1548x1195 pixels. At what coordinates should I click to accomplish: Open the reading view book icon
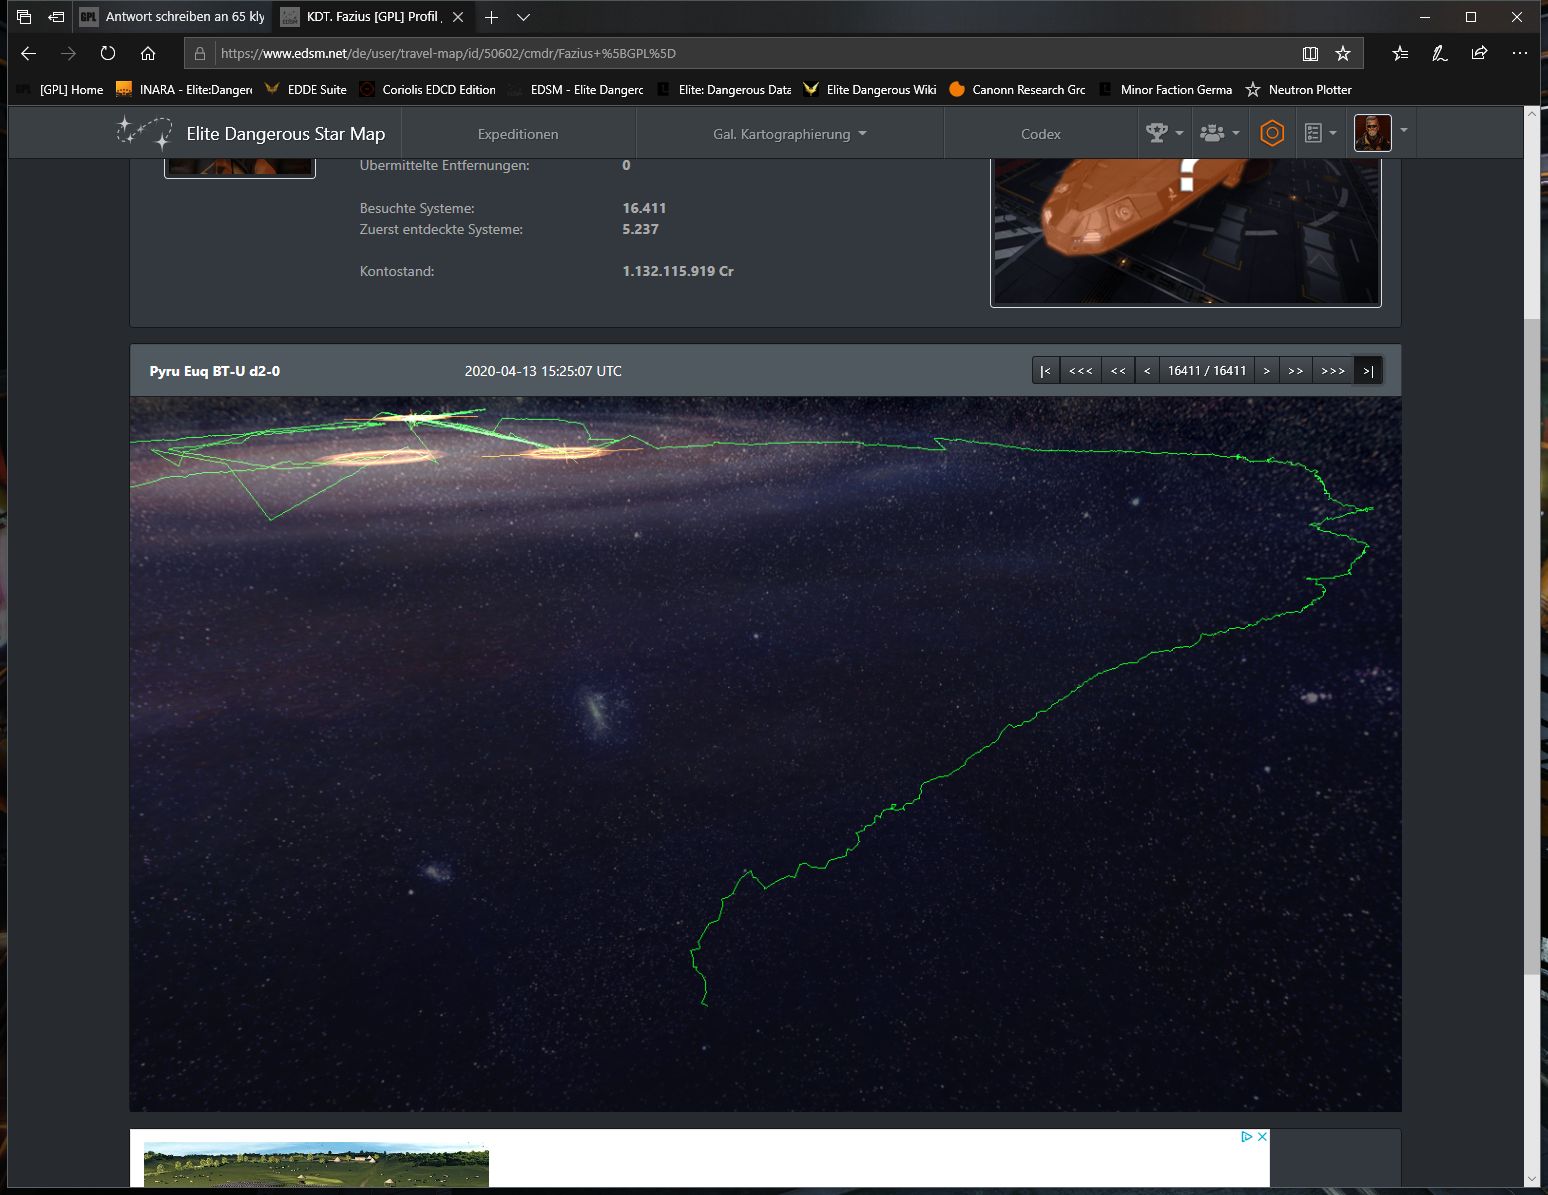tap(1310, 53)
